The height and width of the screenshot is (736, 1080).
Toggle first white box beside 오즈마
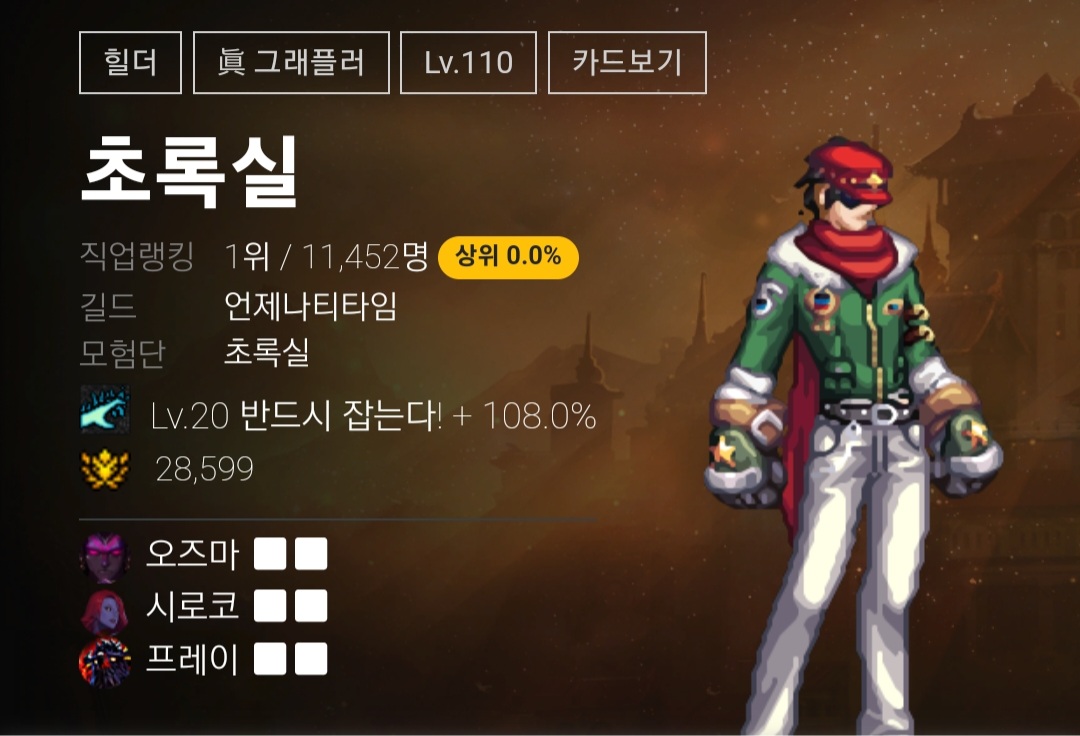270,554
